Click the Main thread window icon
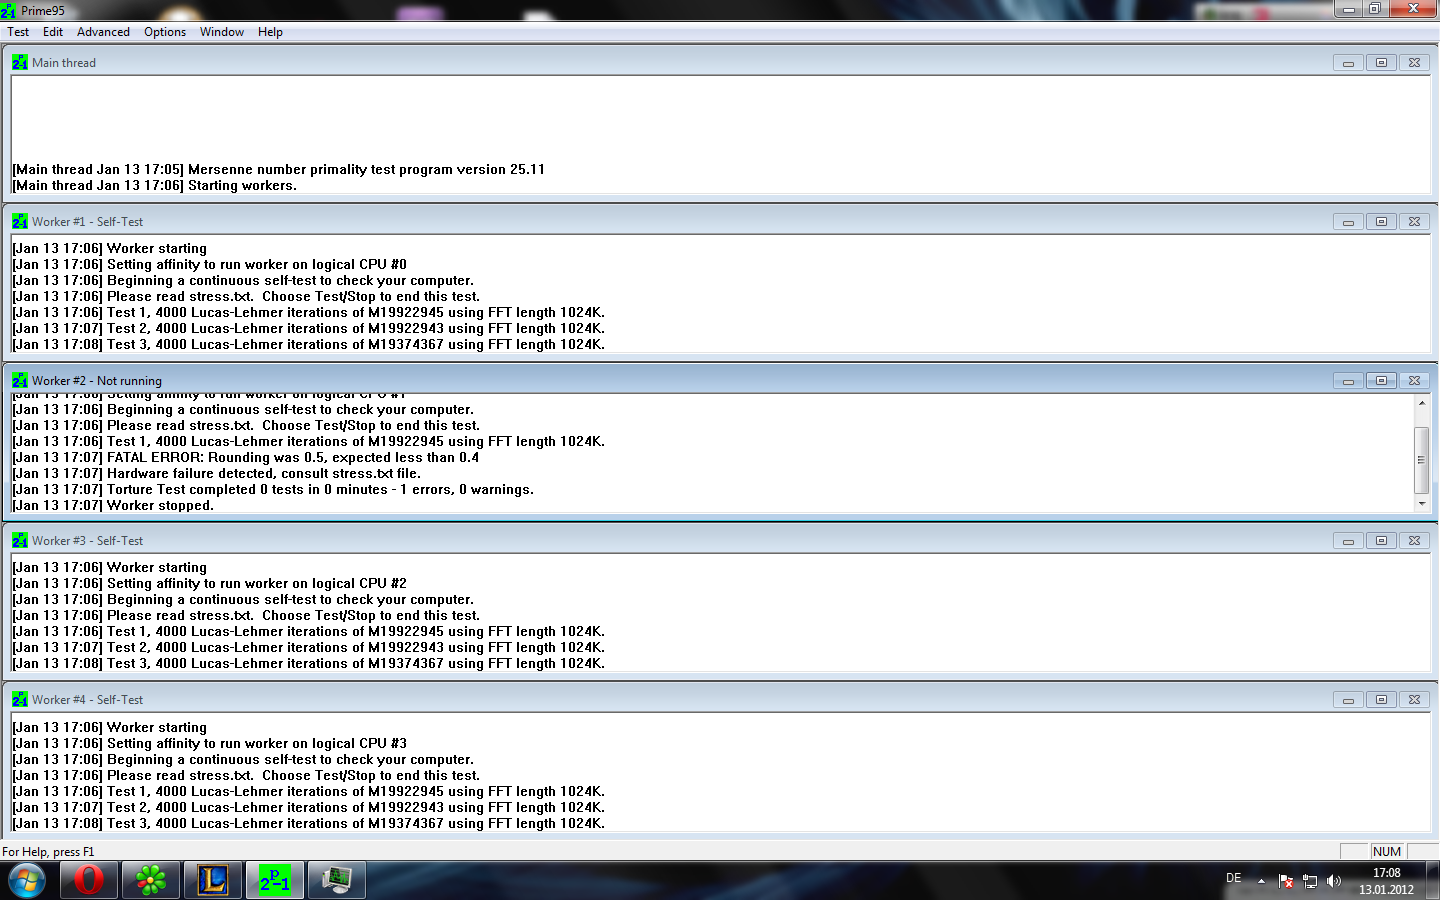The width and height of the screenshot is (1440, 900). (20, 62)
